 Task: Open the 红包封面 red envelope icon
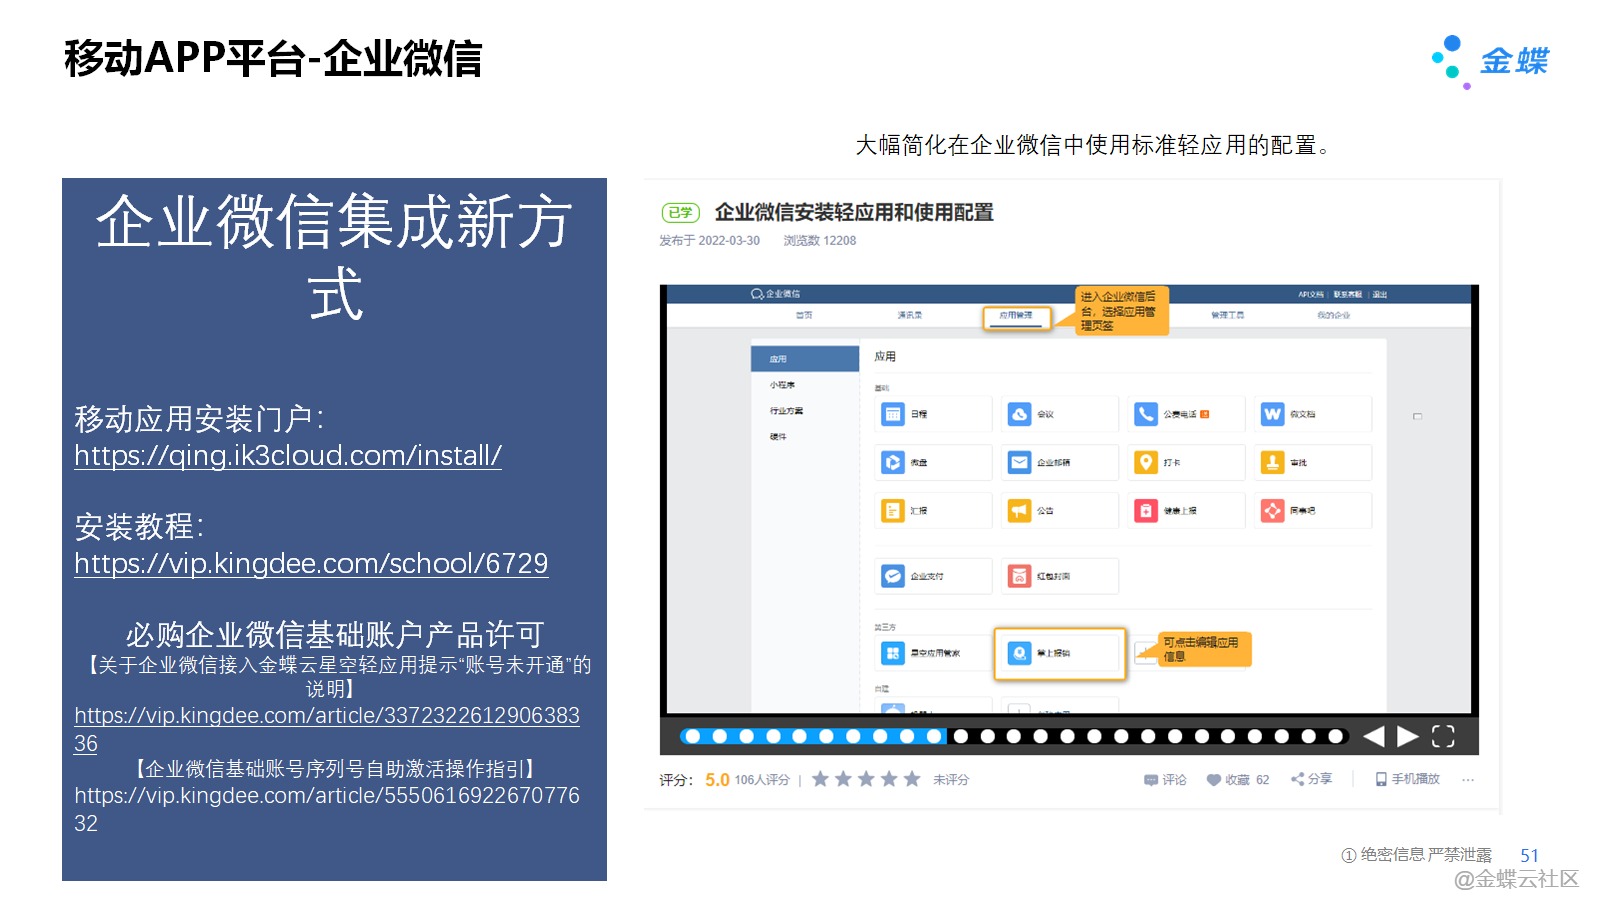pyautogui.click(x=1019, y=576)
